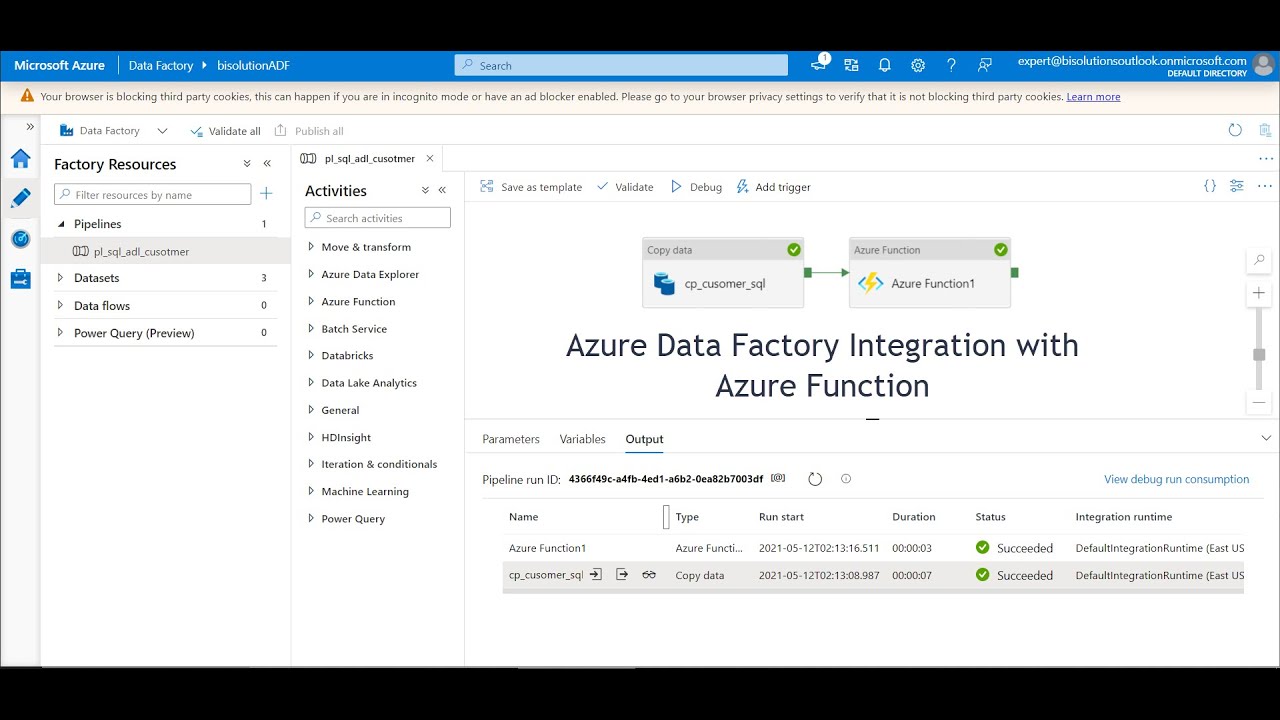Collapse the Pipelines tree node

pos(60,224)
